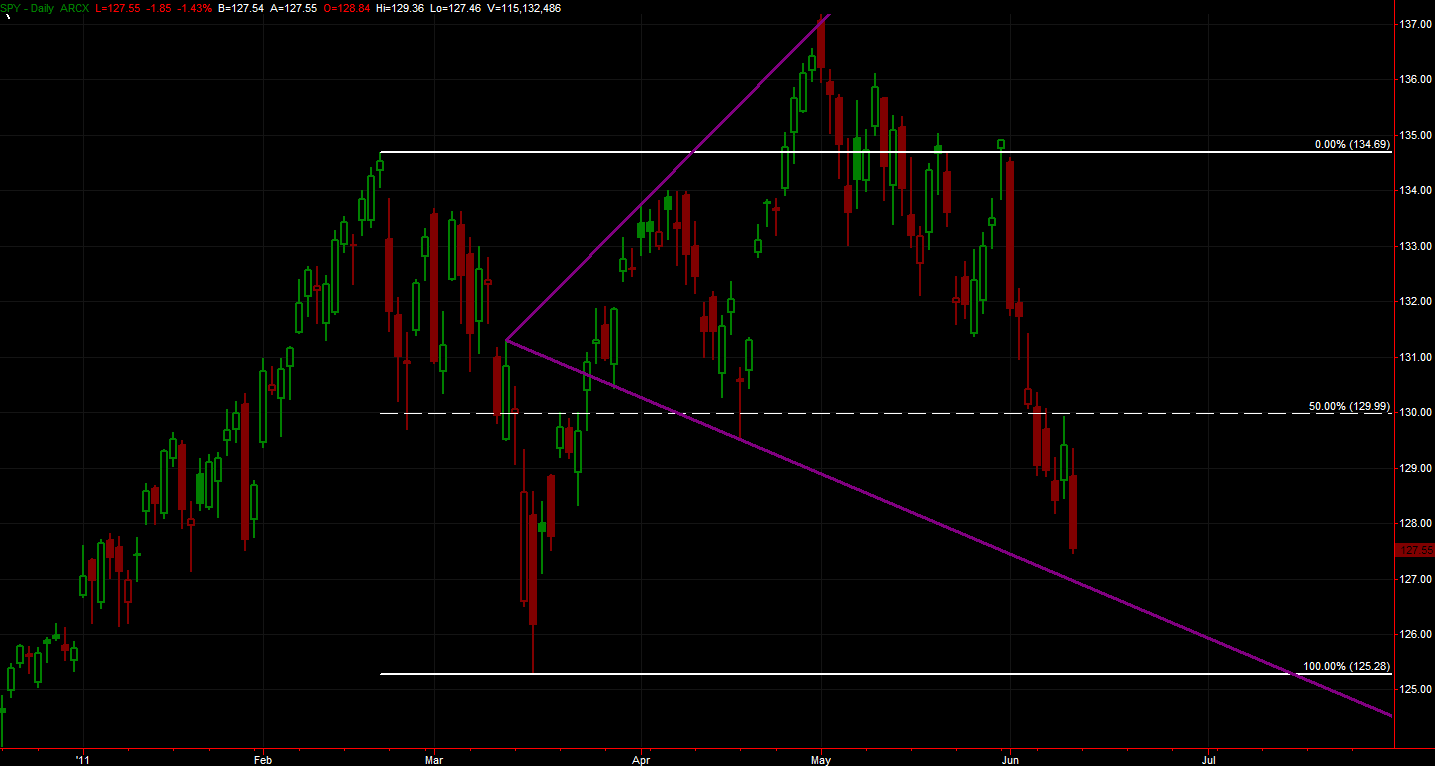Image resolution: width=1435 pixels, height=766 pixels.
Task: Click the high Hi=129.36 readout
Action: tap(402, 7)
